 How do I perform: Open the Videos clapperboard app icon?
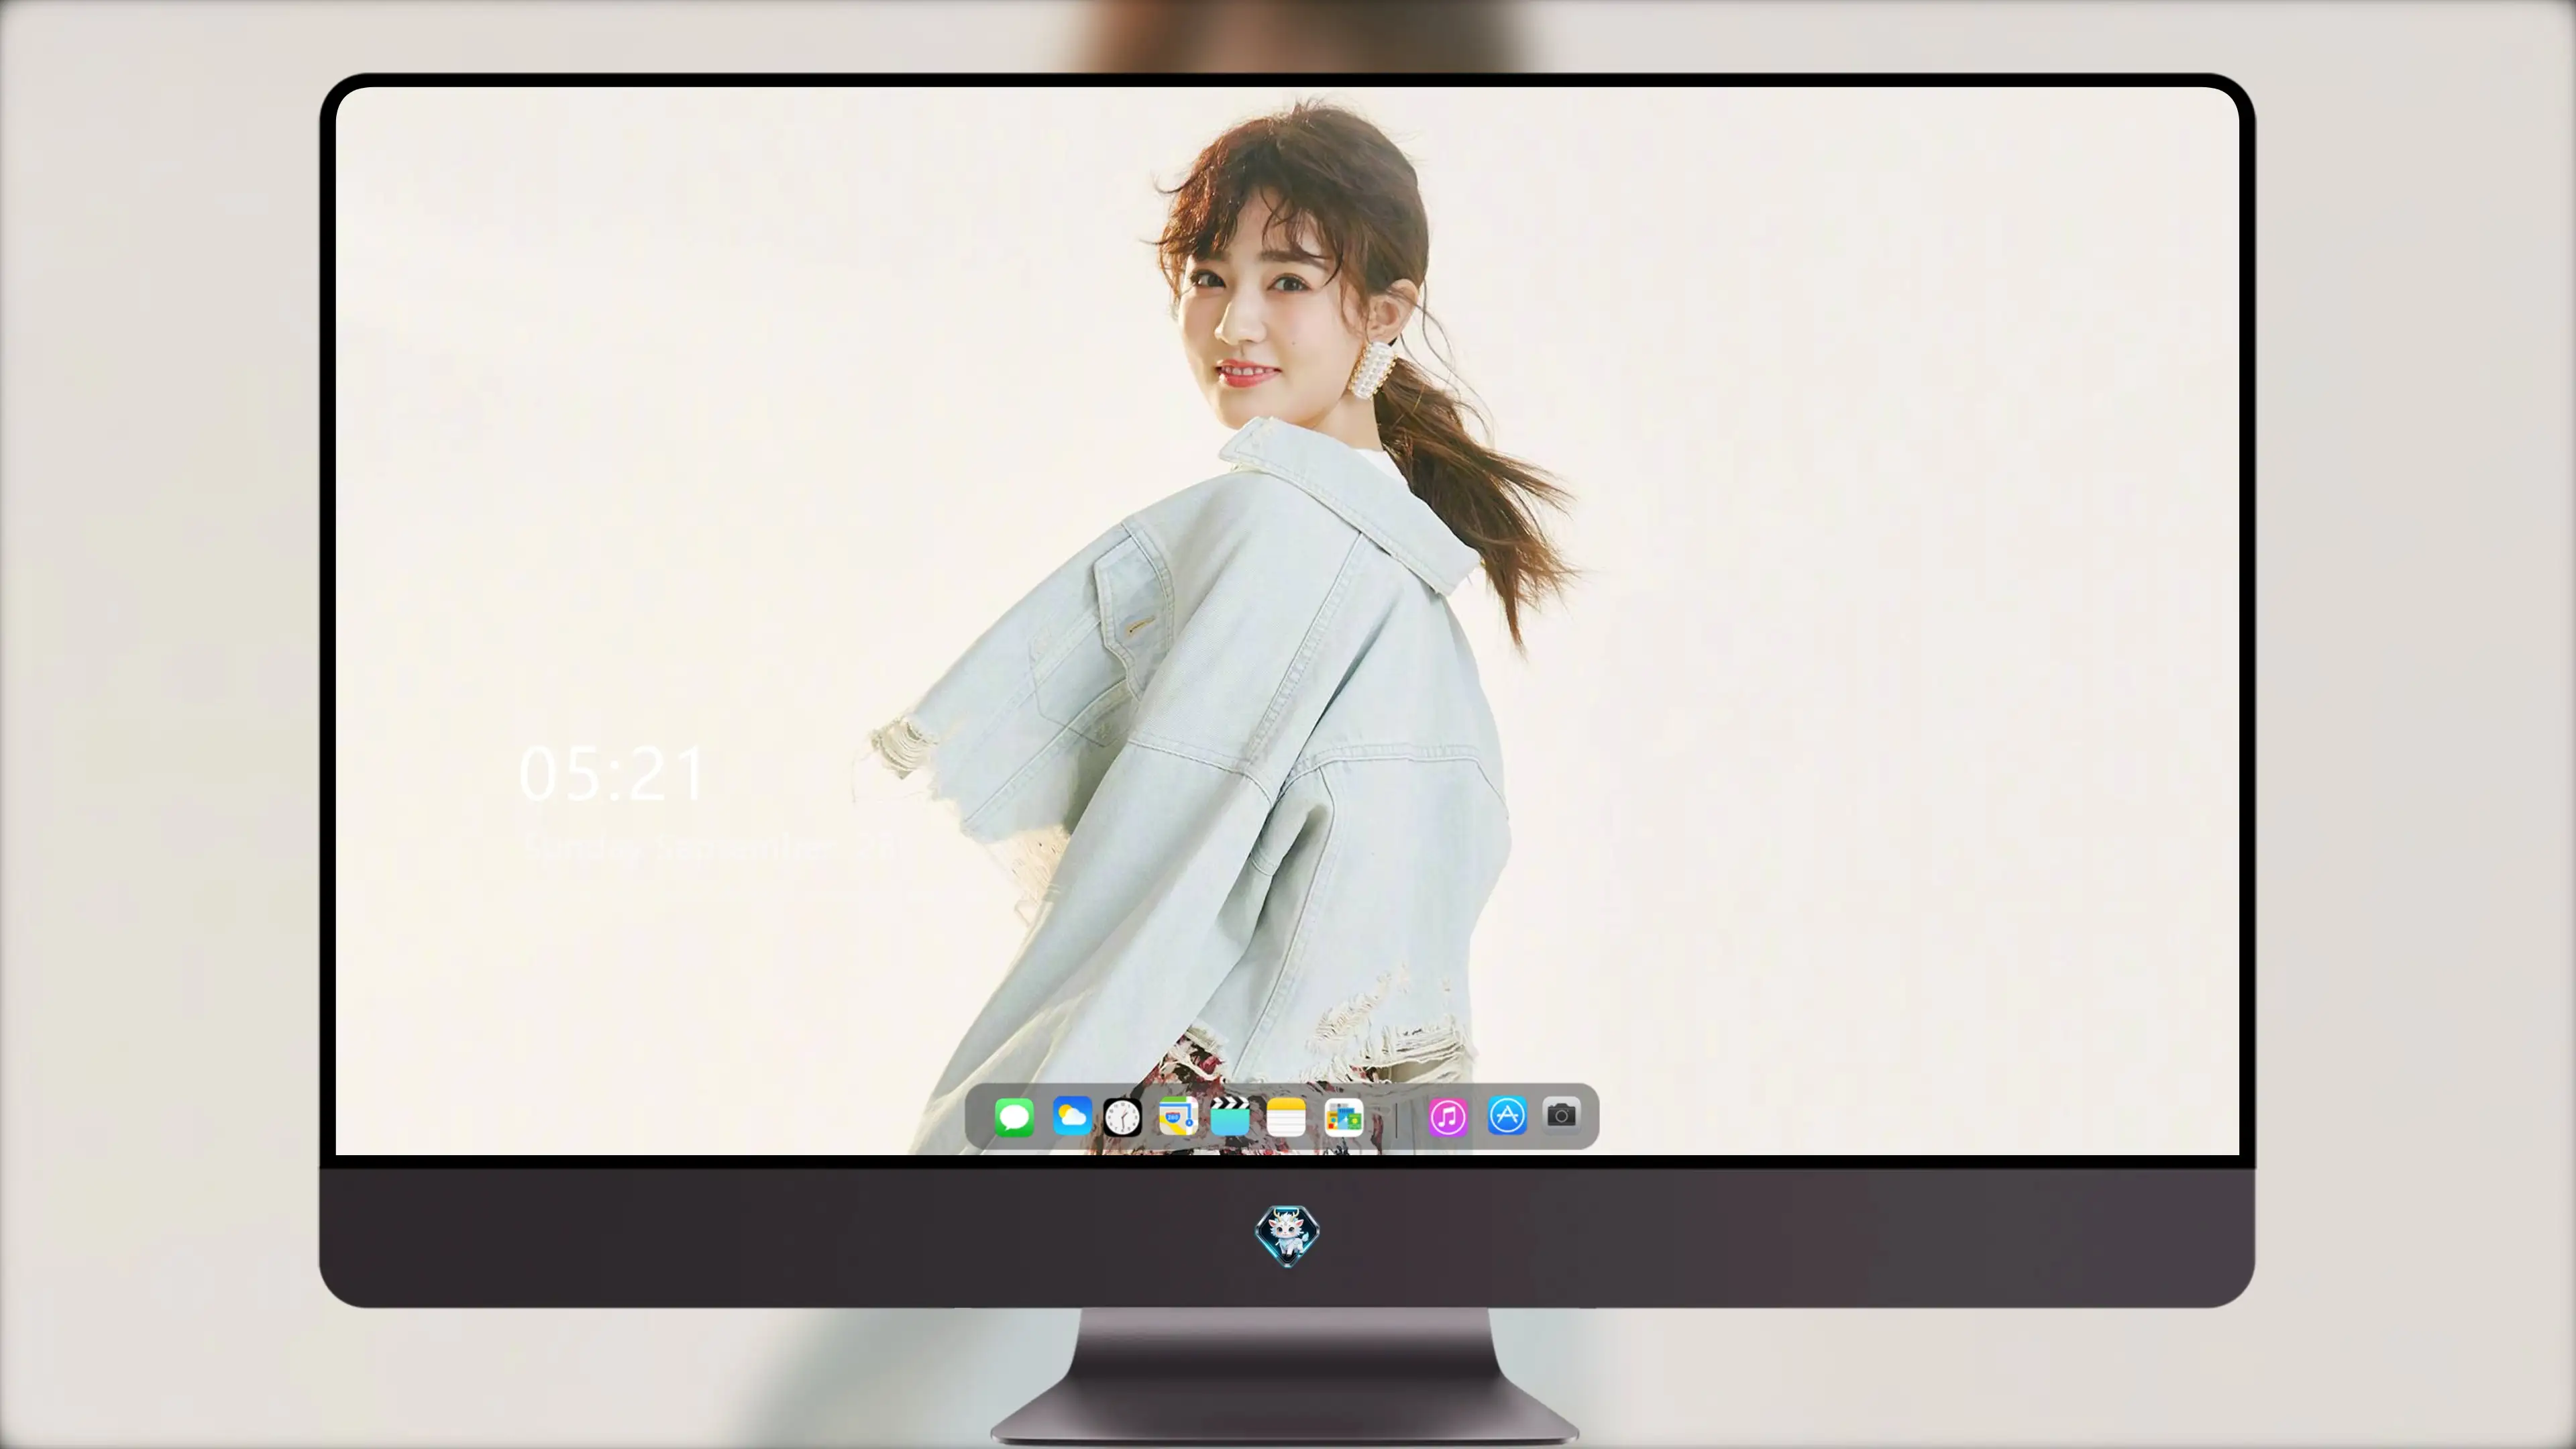click(x=1230, y=1116)
